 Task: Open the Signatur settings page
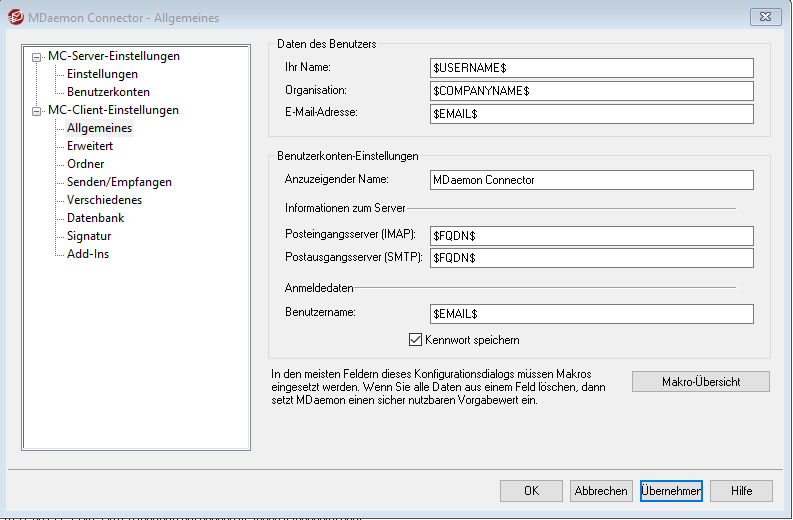[x=89, y=236]
